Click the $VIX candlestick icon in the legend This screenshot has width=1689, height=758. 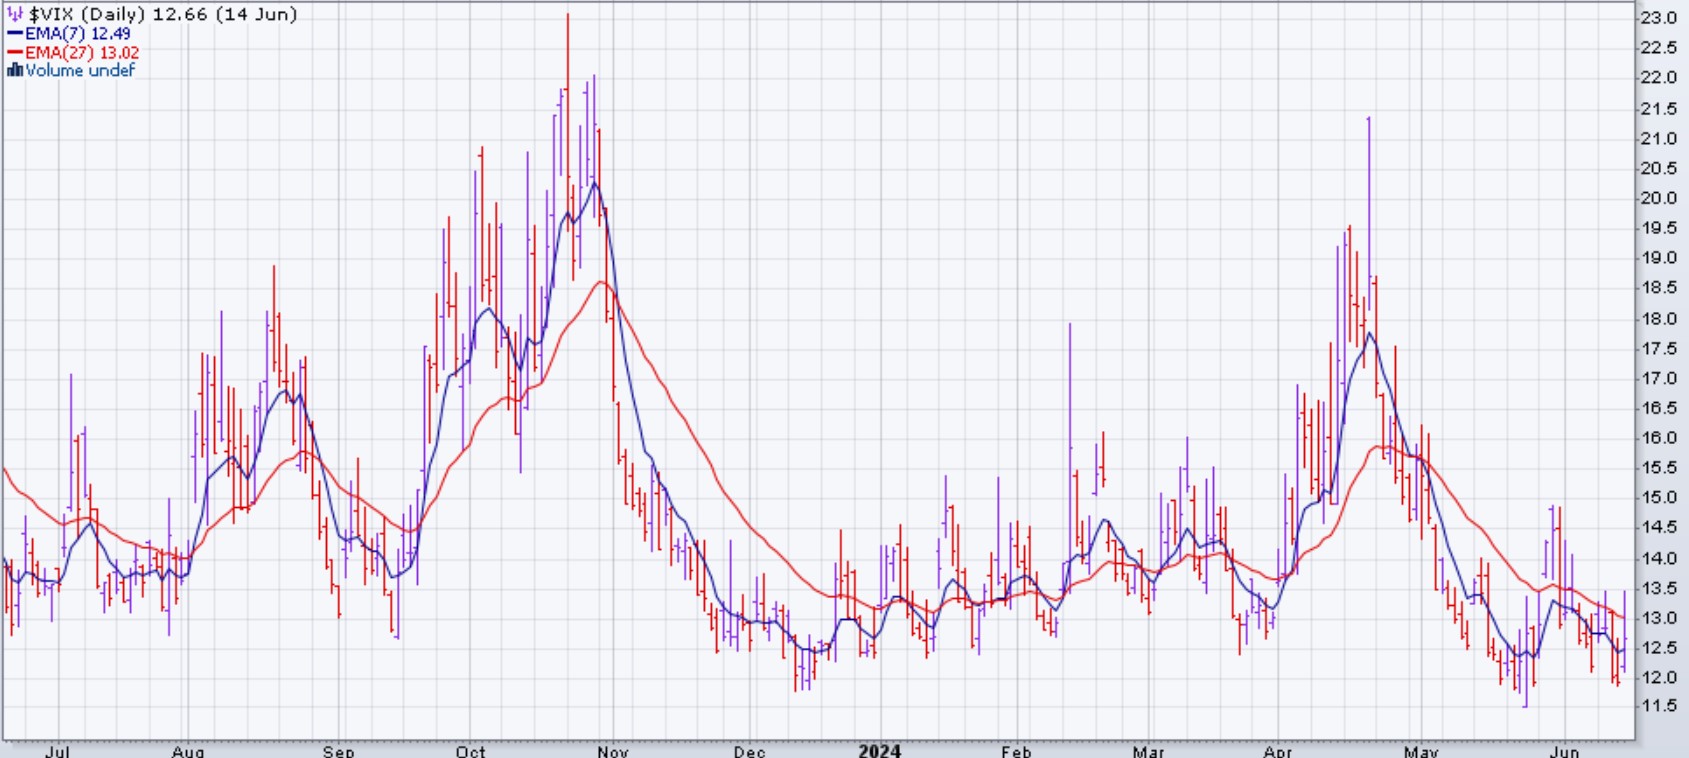[x=15, y=15]
